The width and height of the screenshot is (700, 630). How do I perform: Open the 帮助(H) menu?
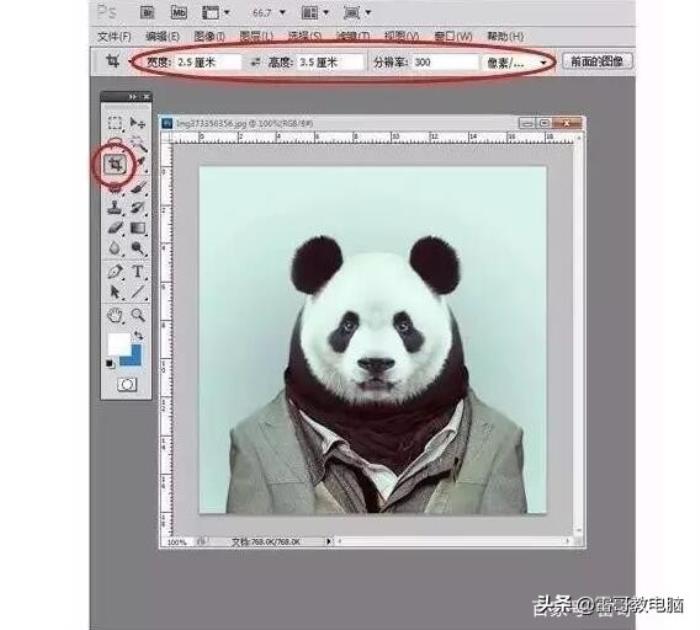click(505, 37)
